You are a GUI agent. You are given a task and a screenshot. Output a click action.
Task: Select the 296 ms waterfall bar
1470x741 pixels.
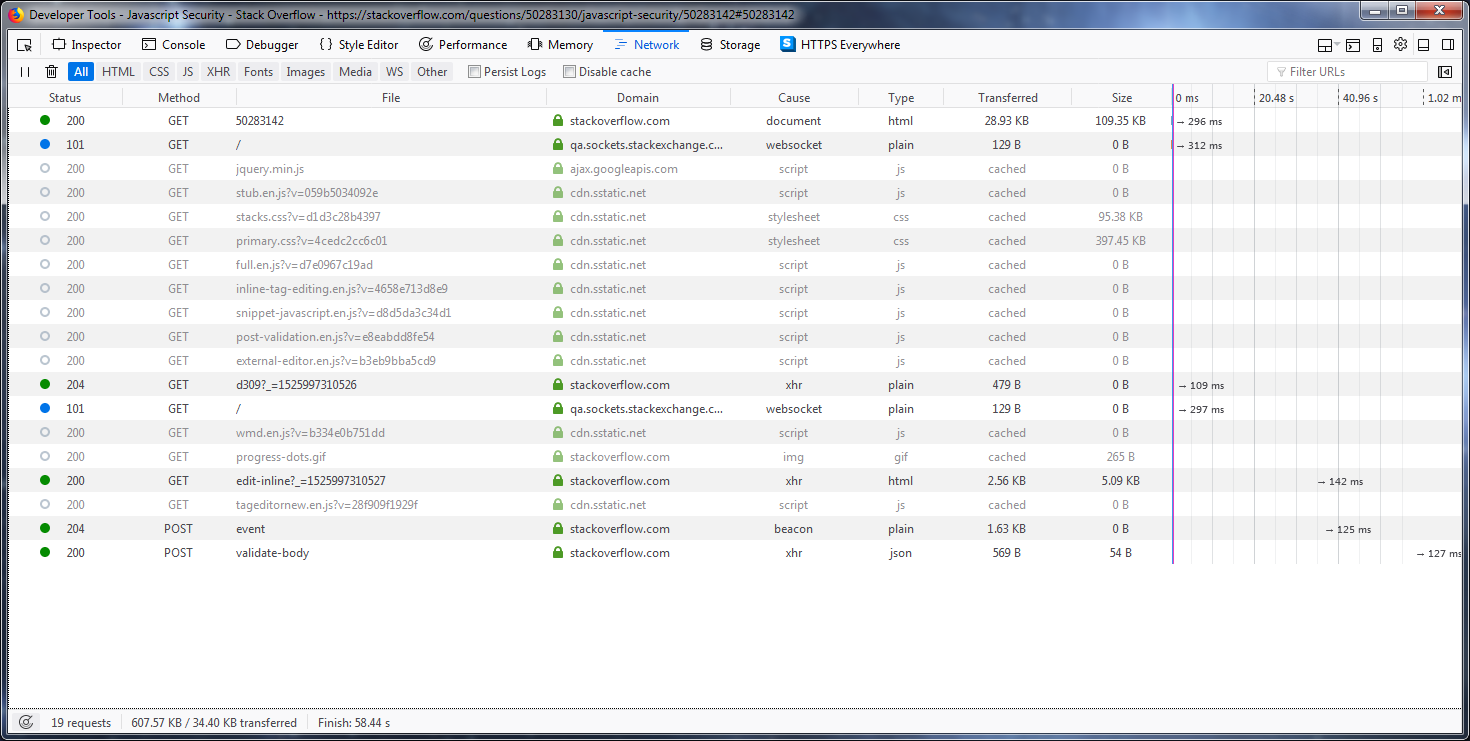coord(1200,121)
